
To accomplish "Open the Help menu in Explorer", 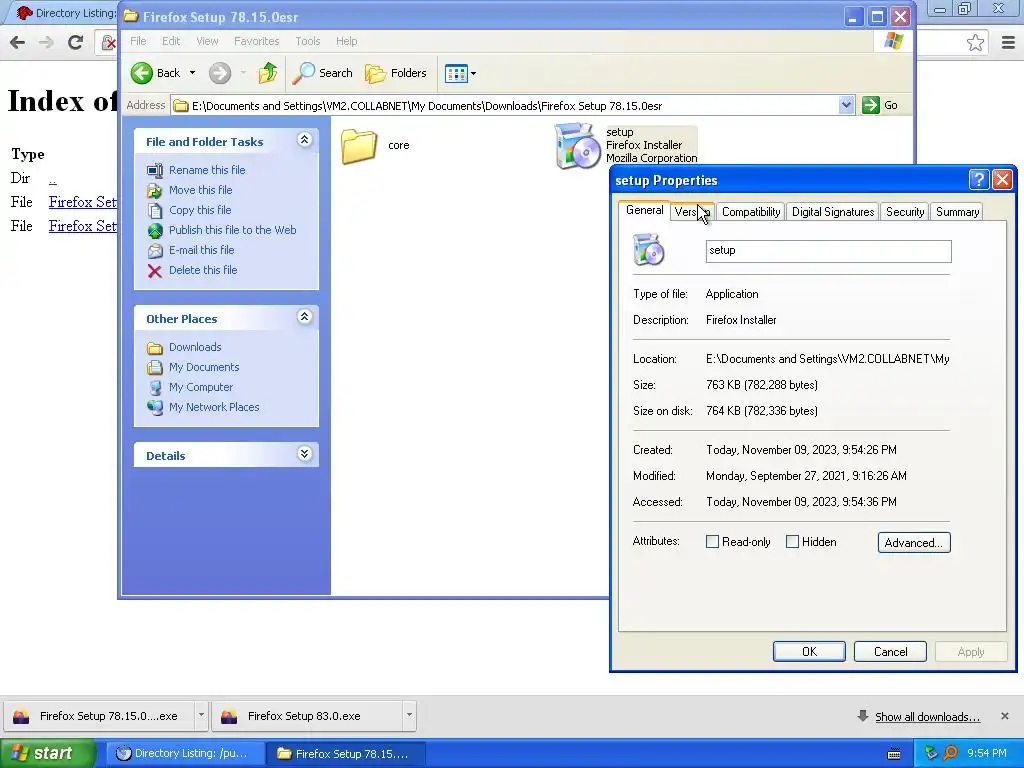I will tap(346, 41).
